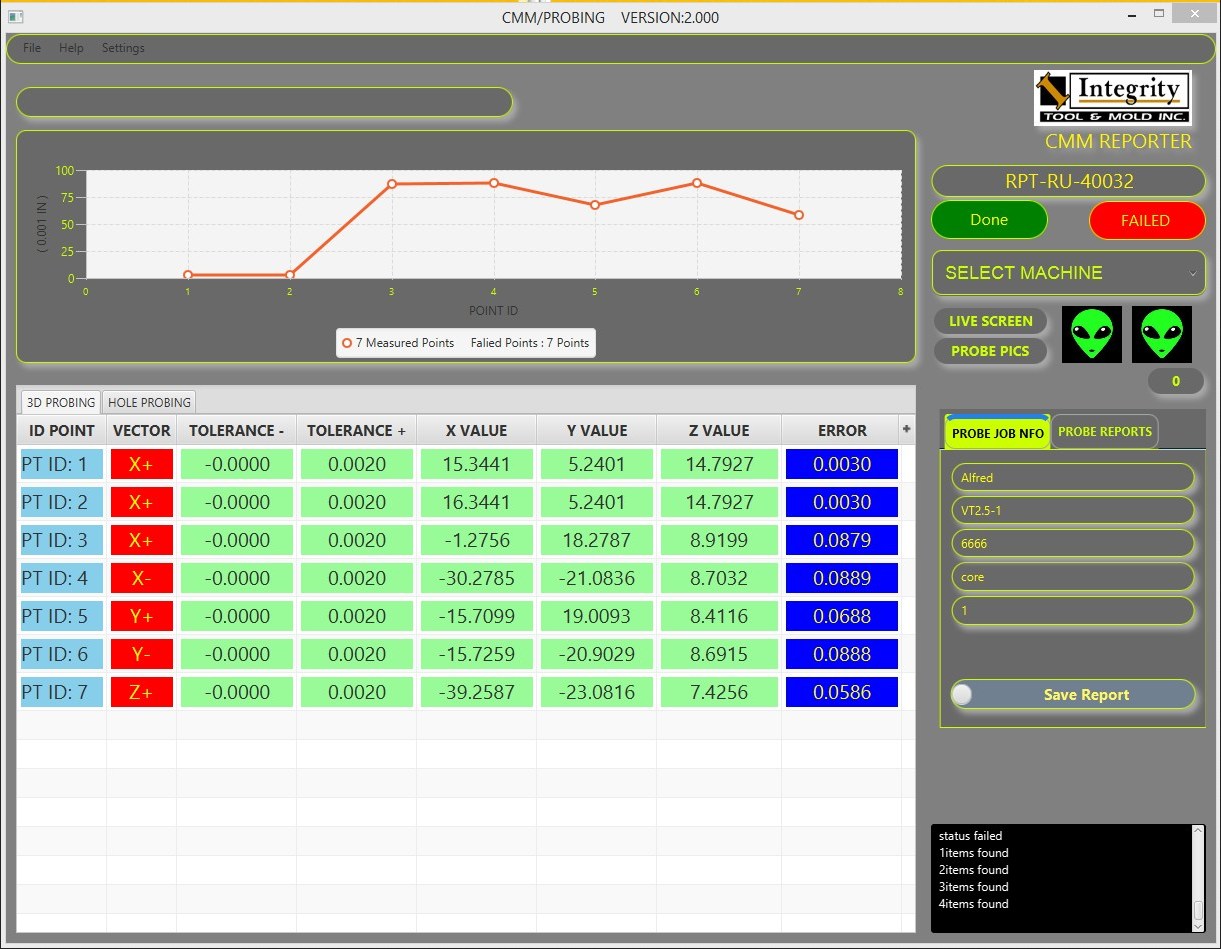Viewport: 1221px width, 949px height.
Task: Click the Z VALUE column header
Action: pyautogui.click(x=719, y=430)
